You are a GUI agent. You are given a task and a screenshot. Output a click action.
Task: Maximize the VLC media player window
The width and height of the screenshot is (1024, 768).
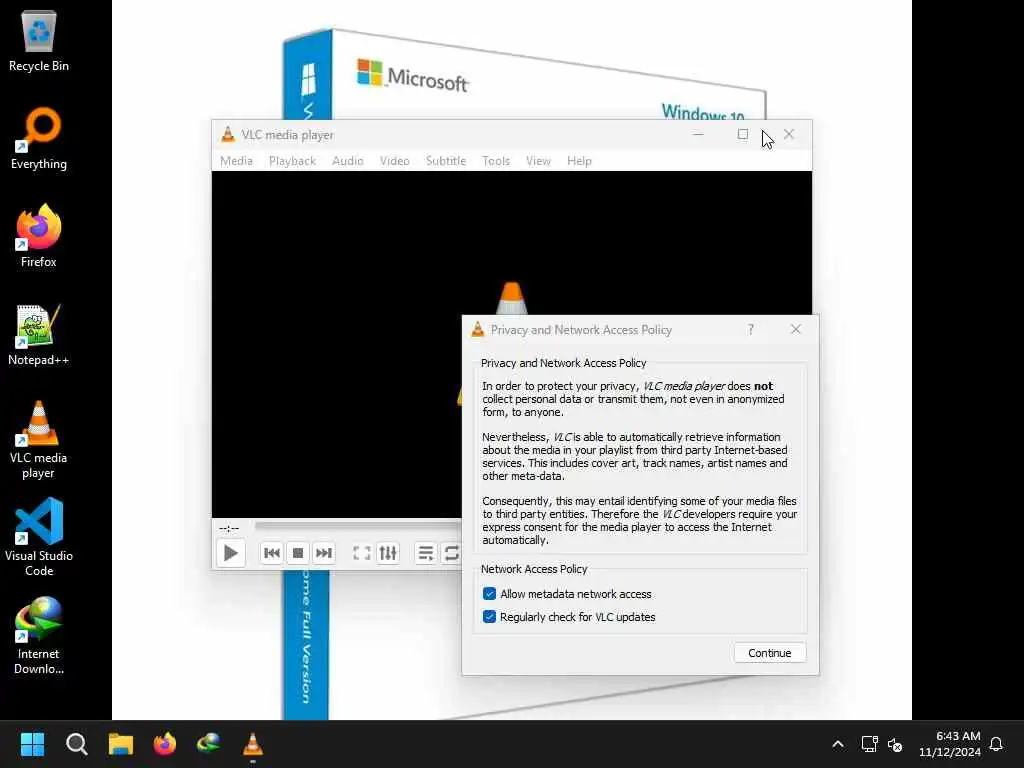click(x=743, y=135)
